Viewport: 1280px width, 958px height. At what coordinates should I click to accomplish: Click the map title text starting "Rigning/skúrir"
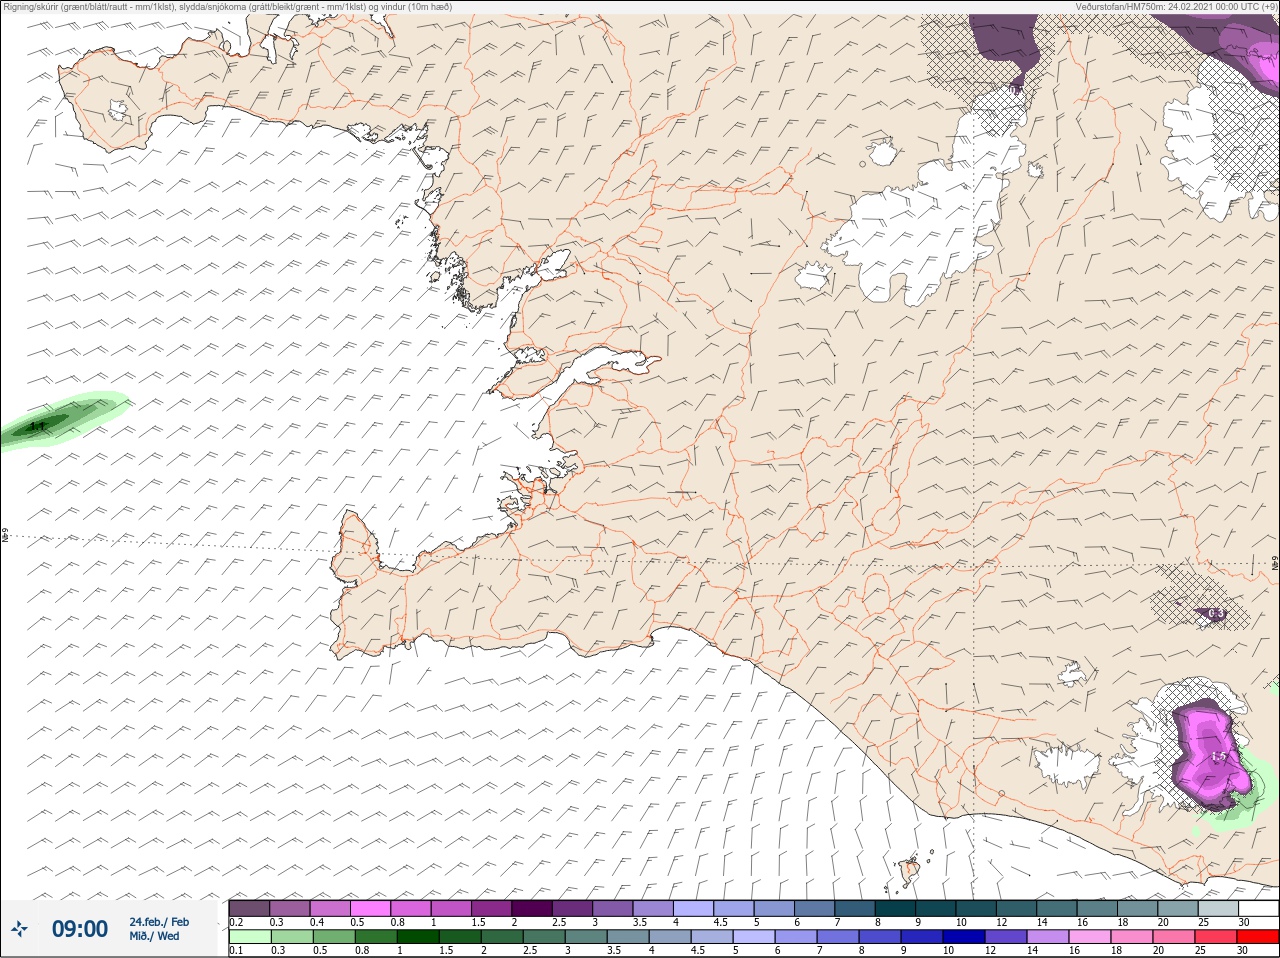(x=227, y=6)
